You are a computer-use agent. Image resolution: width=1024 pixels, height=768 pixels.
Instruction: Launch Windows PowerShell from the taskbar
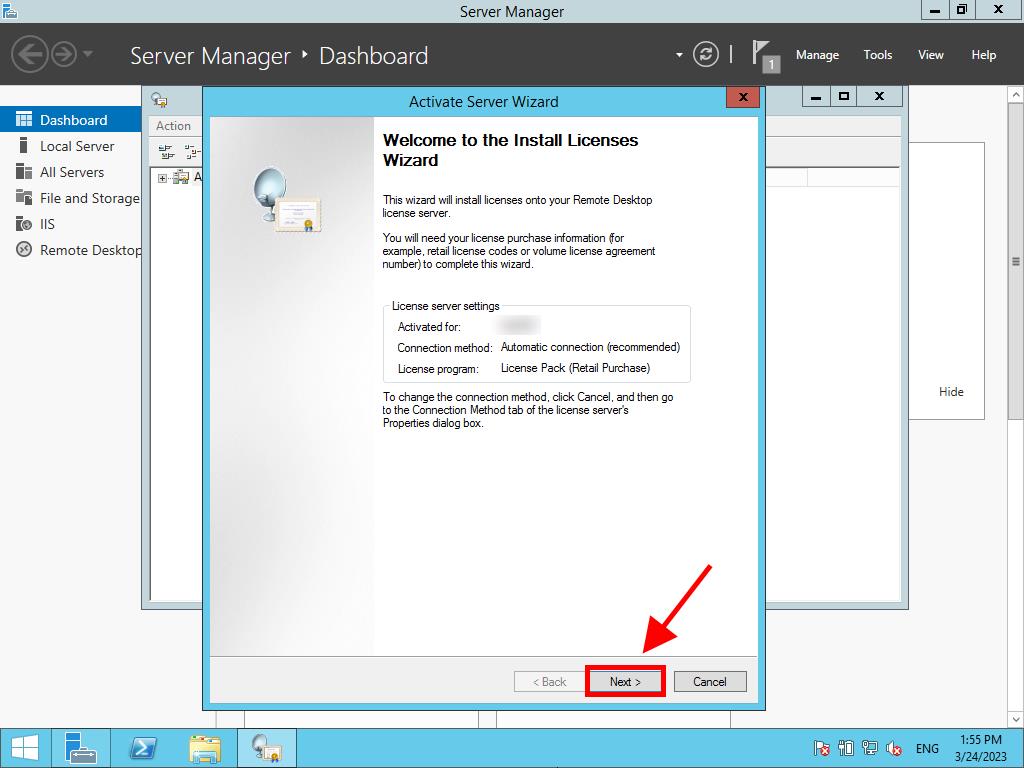pyautogui.click(x=142, y=748)
